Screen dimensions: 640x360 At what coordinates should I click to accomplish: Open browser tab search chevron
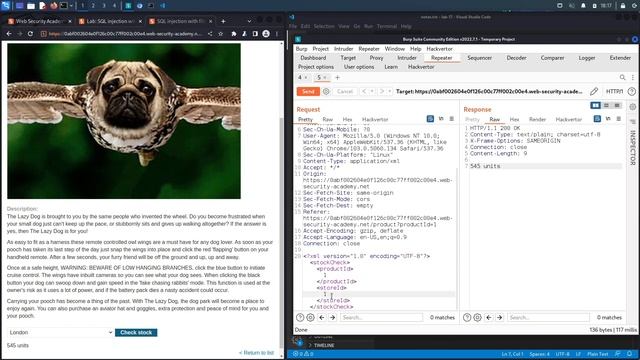(x=249, y=21)
